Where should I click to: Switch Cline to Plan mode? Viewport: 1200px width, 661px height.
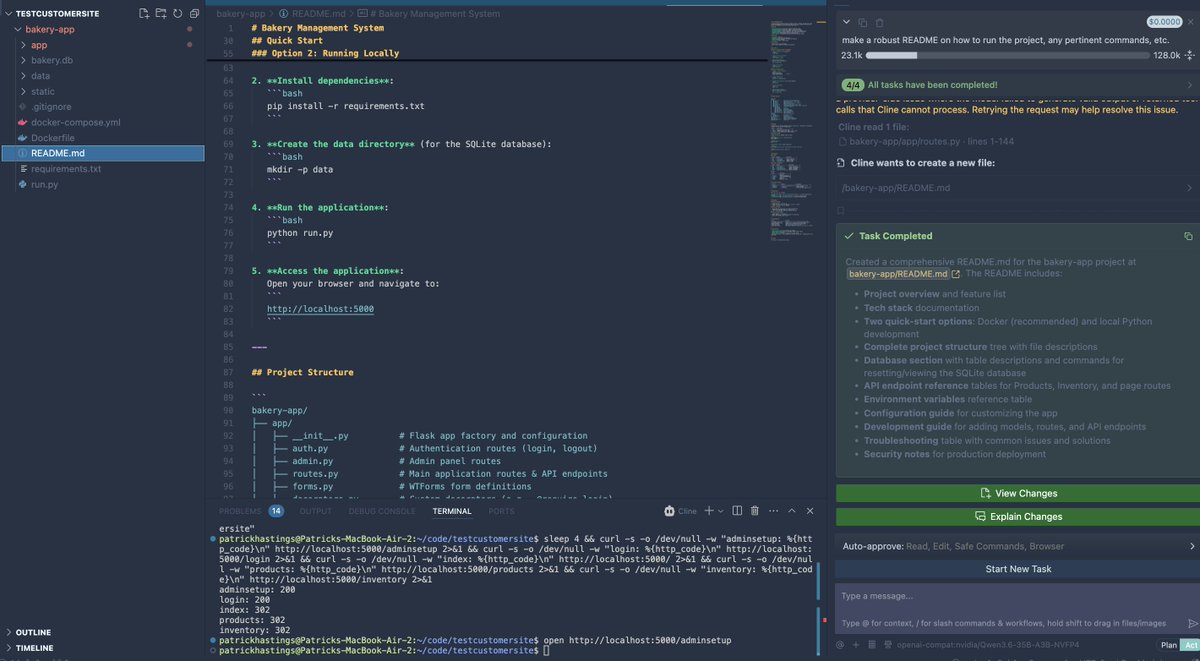1168,645
